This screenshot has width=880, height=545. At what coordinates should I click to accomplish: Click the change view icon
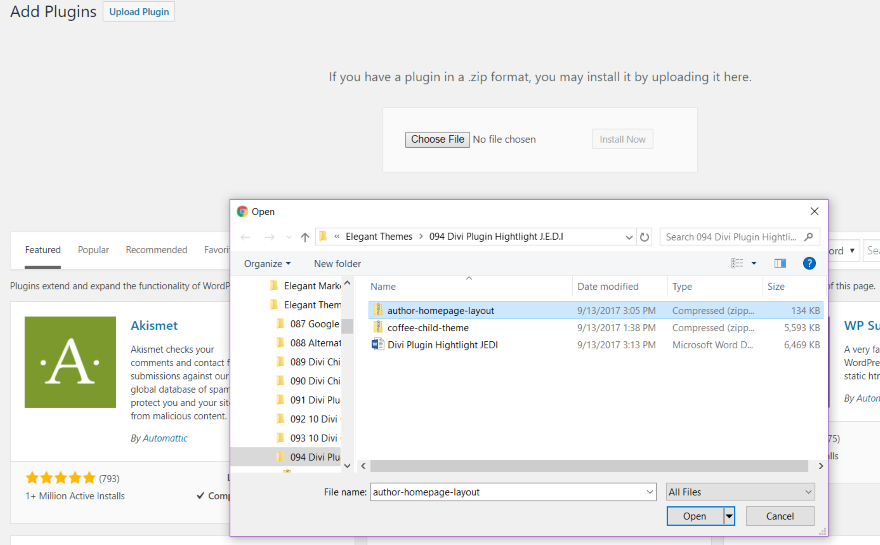point(738,263)
